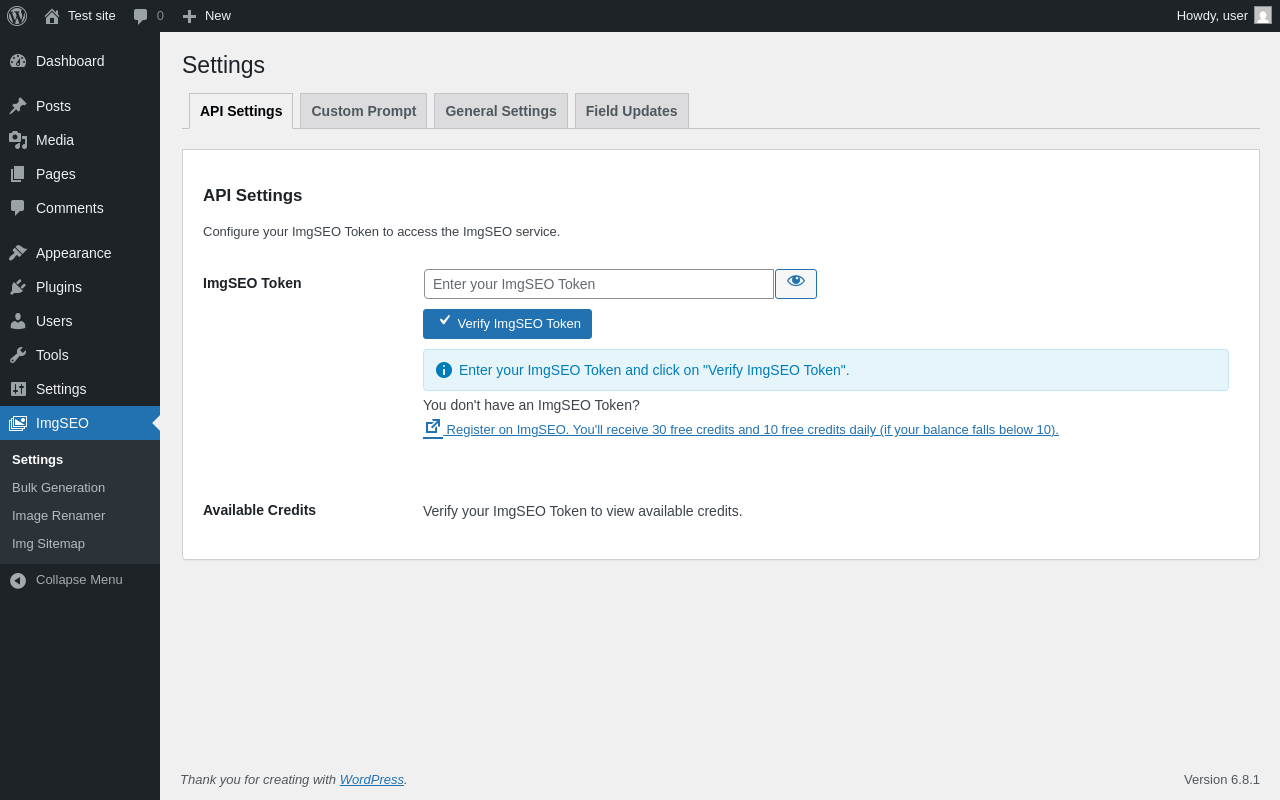
Task: Click the Comments speech bubble sidebar icon
Action: tap(18, 208)
